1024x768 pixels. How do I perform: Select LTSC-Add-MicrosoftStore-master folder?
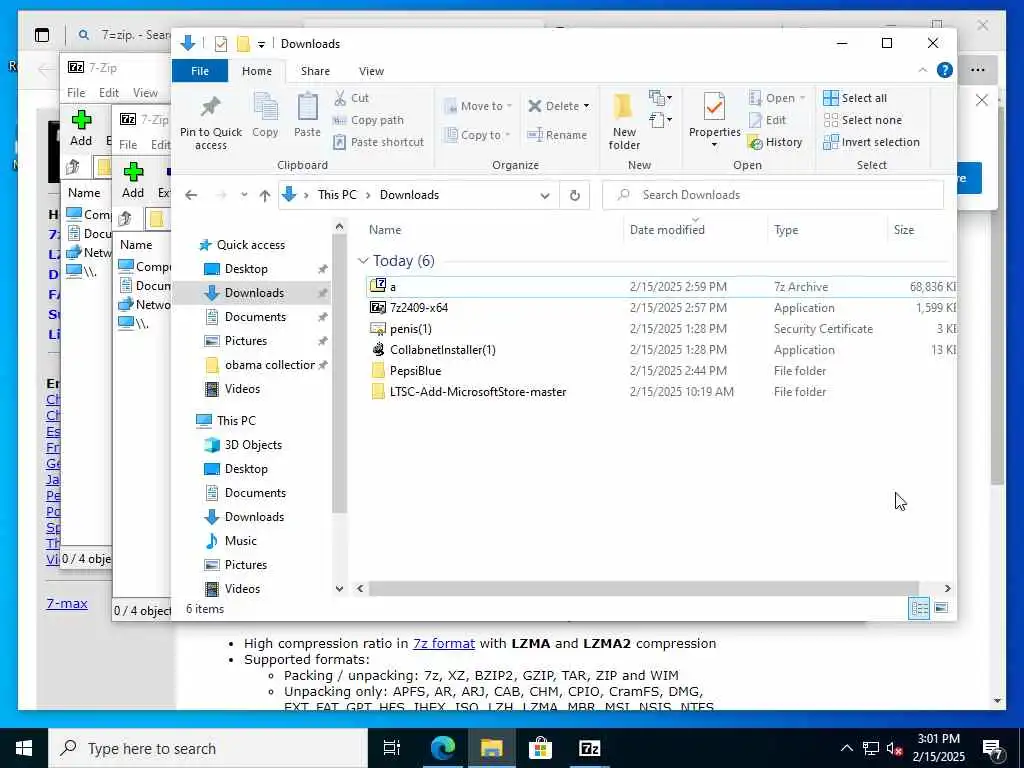point(477,392)
